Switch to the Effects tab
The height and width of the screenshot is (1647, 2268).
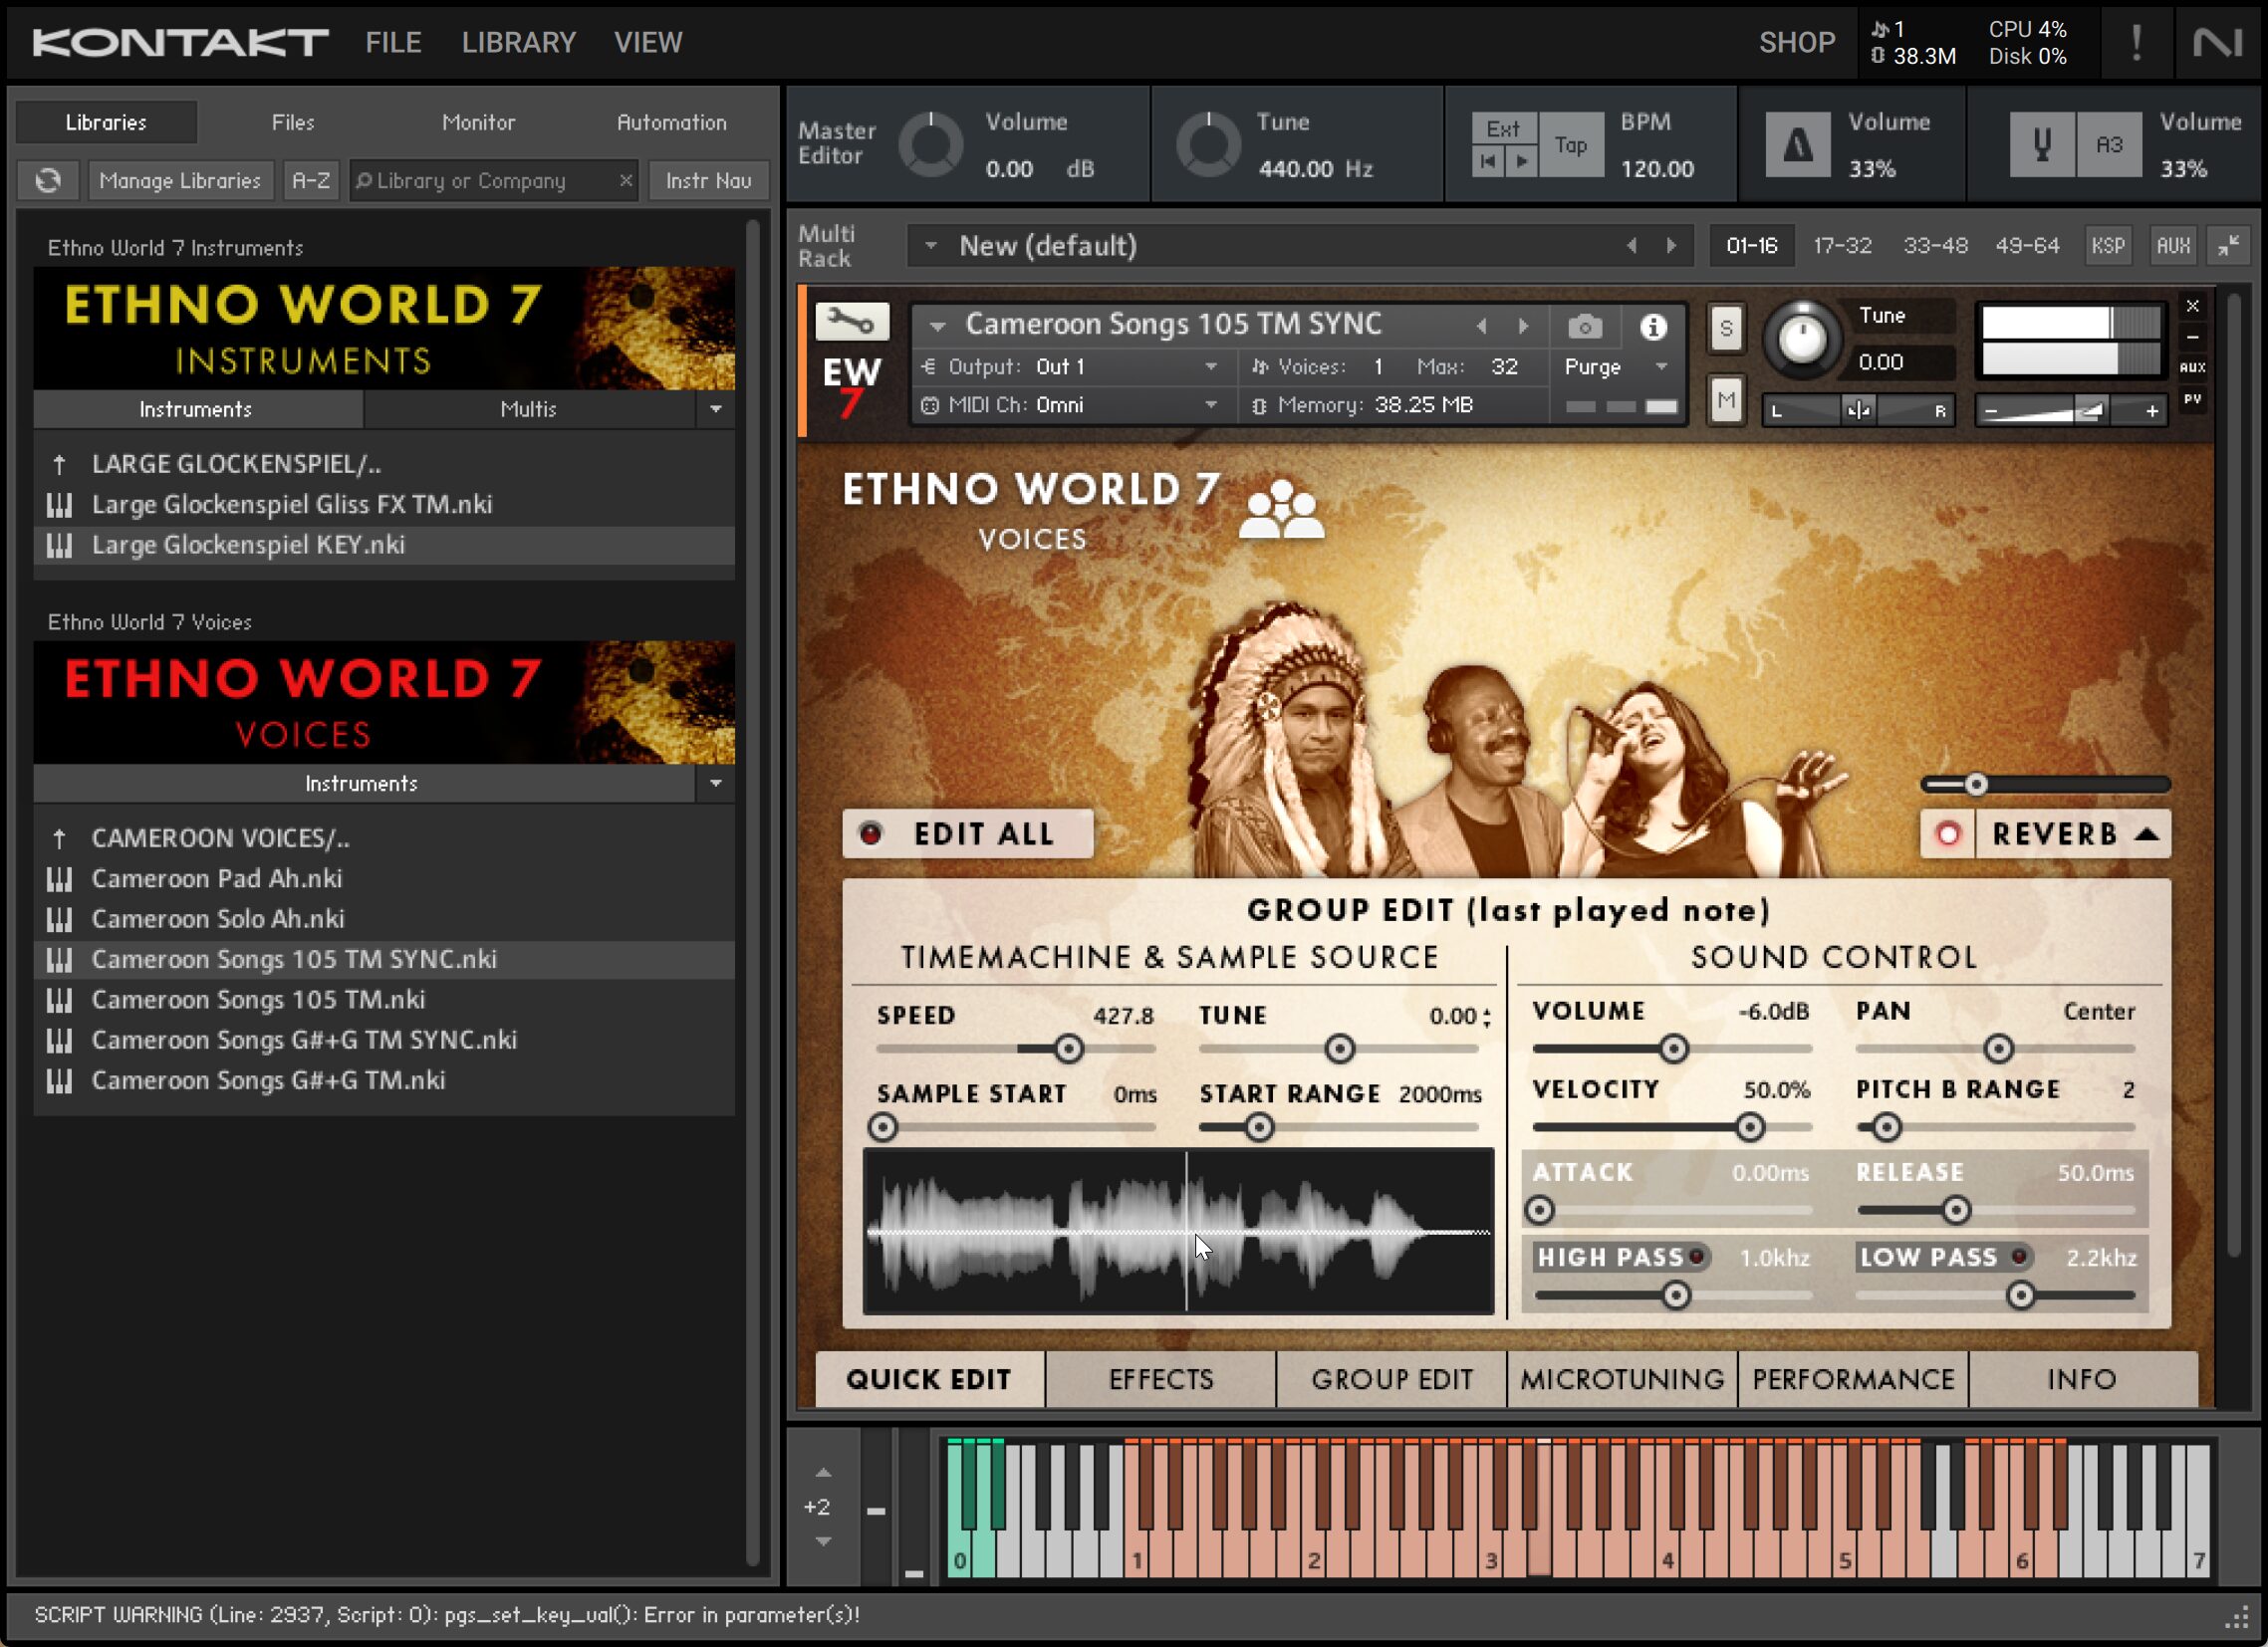[1160, 1379]
